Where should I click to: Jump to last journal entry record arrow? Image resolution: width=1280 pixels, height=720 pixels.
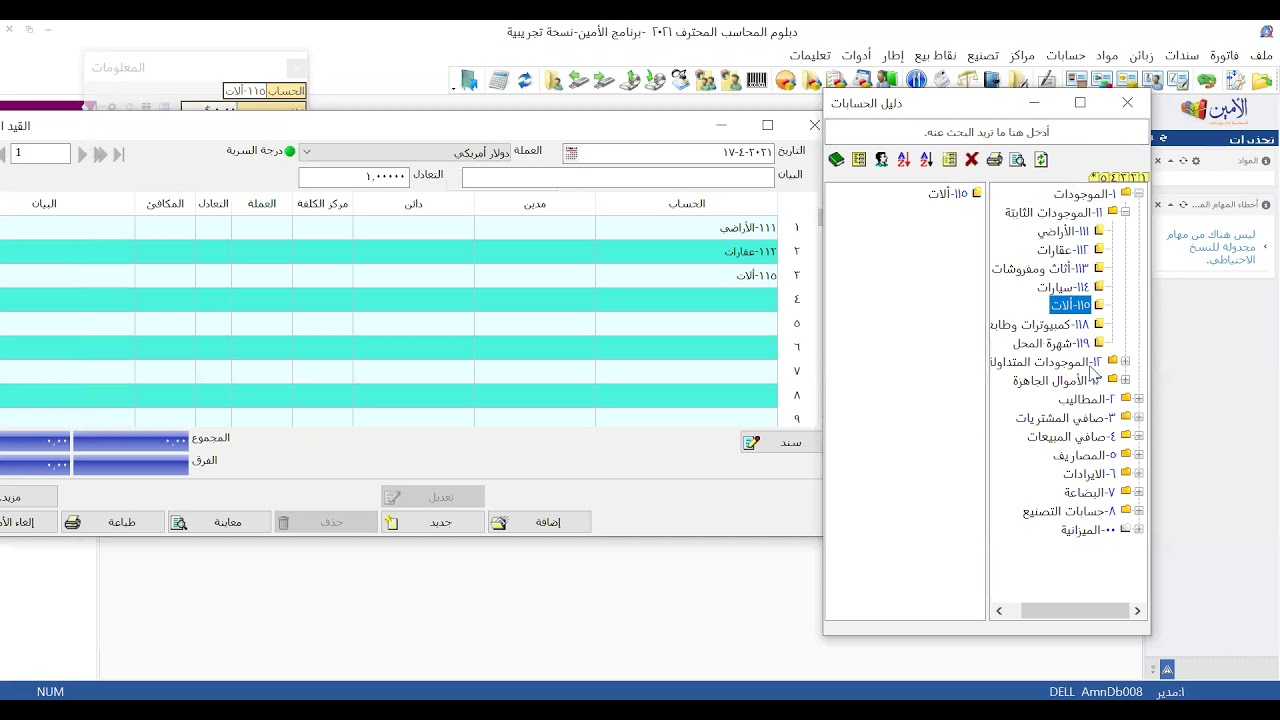click(x=118, y=154)
